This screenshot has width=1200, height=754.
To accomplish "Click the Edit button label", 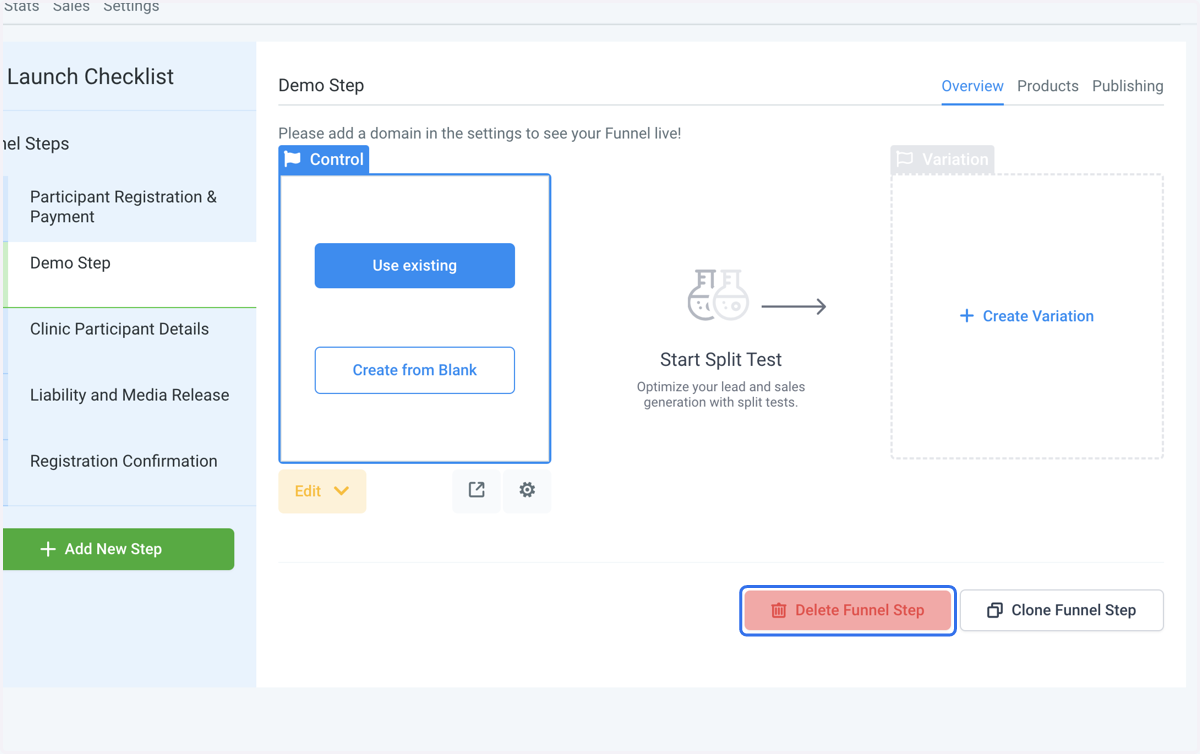I will coord(308,491).
